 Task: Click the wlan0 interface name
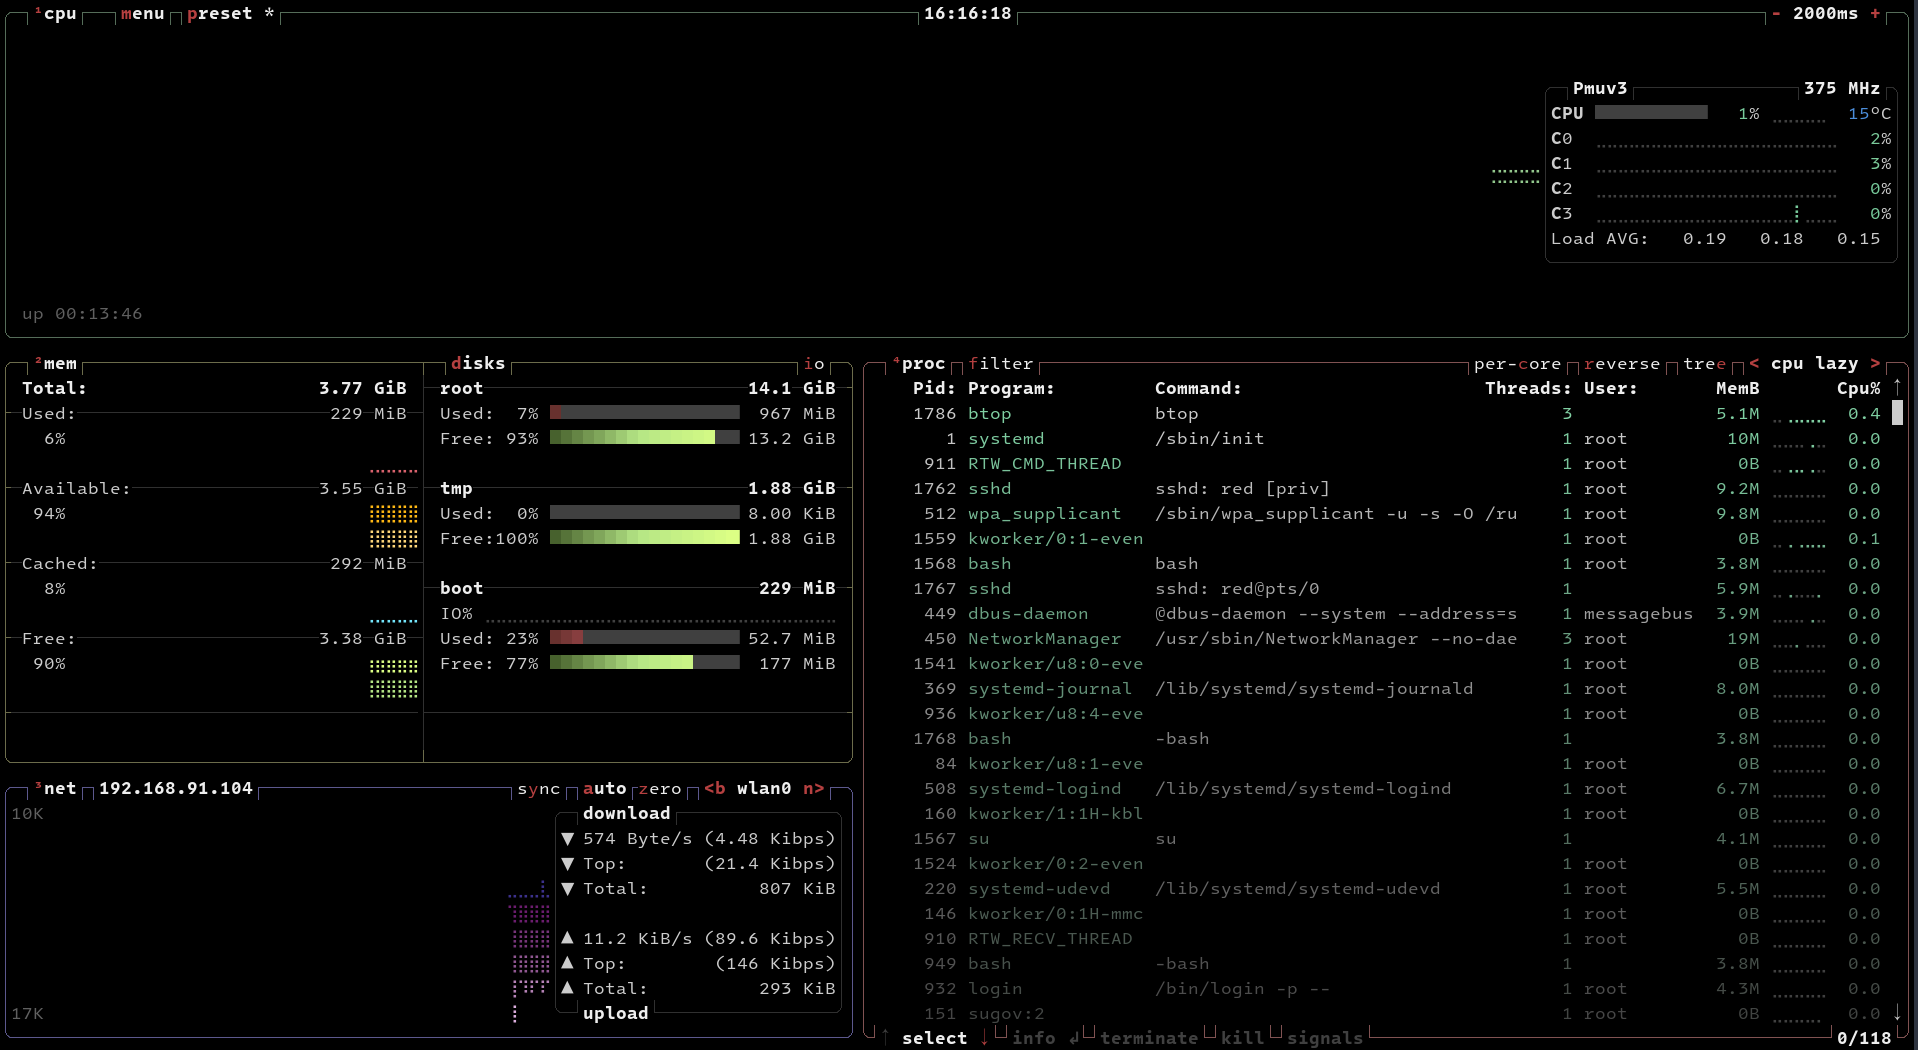coord(764,789)
